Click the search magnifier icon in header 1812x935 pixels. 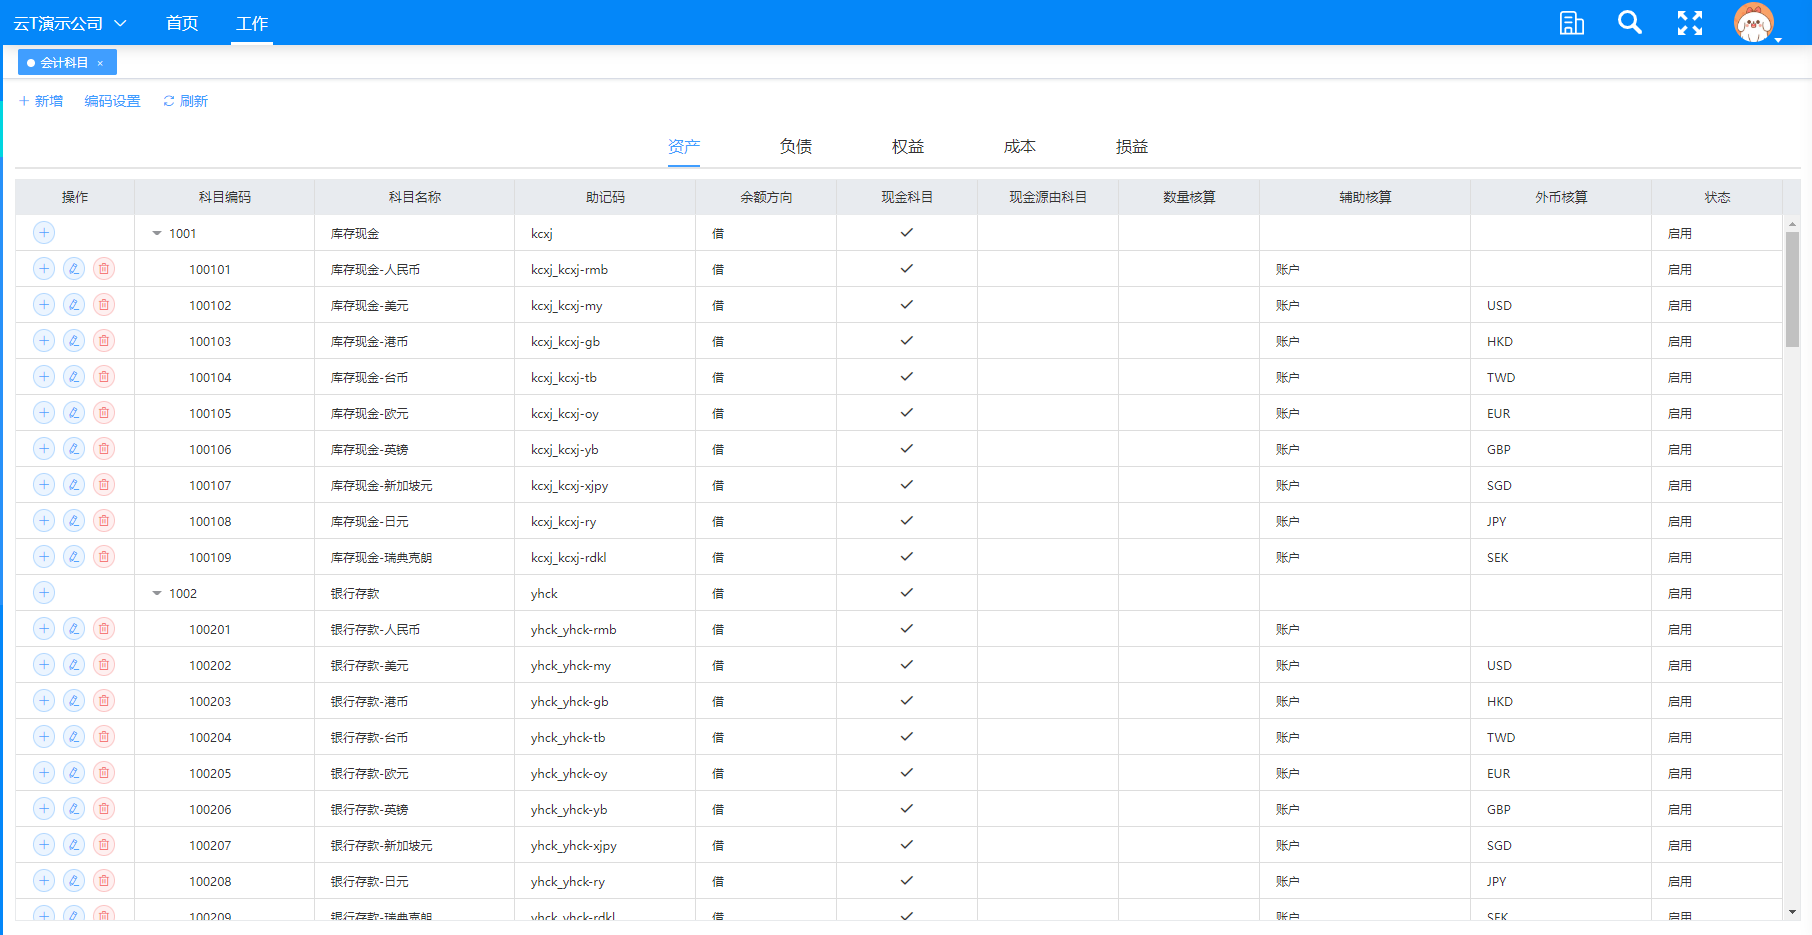(1629, 22)
